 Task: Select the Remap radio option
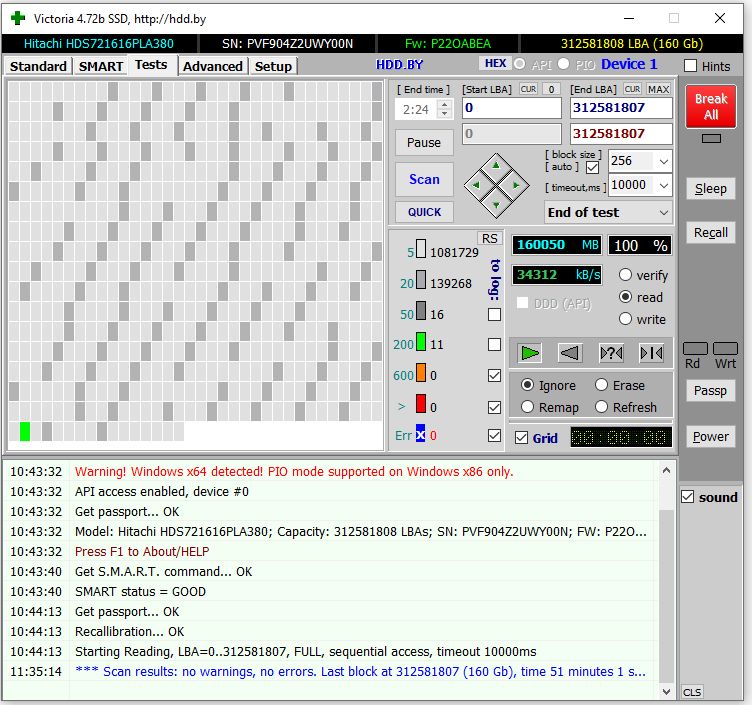coord(527,407)
